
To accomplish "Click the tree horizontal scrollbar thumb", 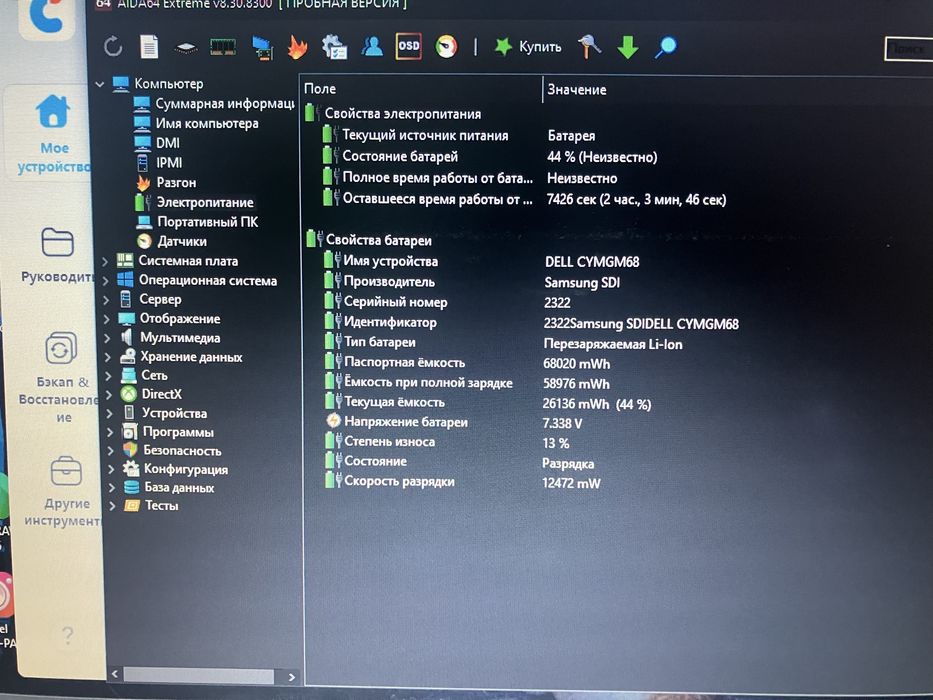I will [x=199, y=676].
